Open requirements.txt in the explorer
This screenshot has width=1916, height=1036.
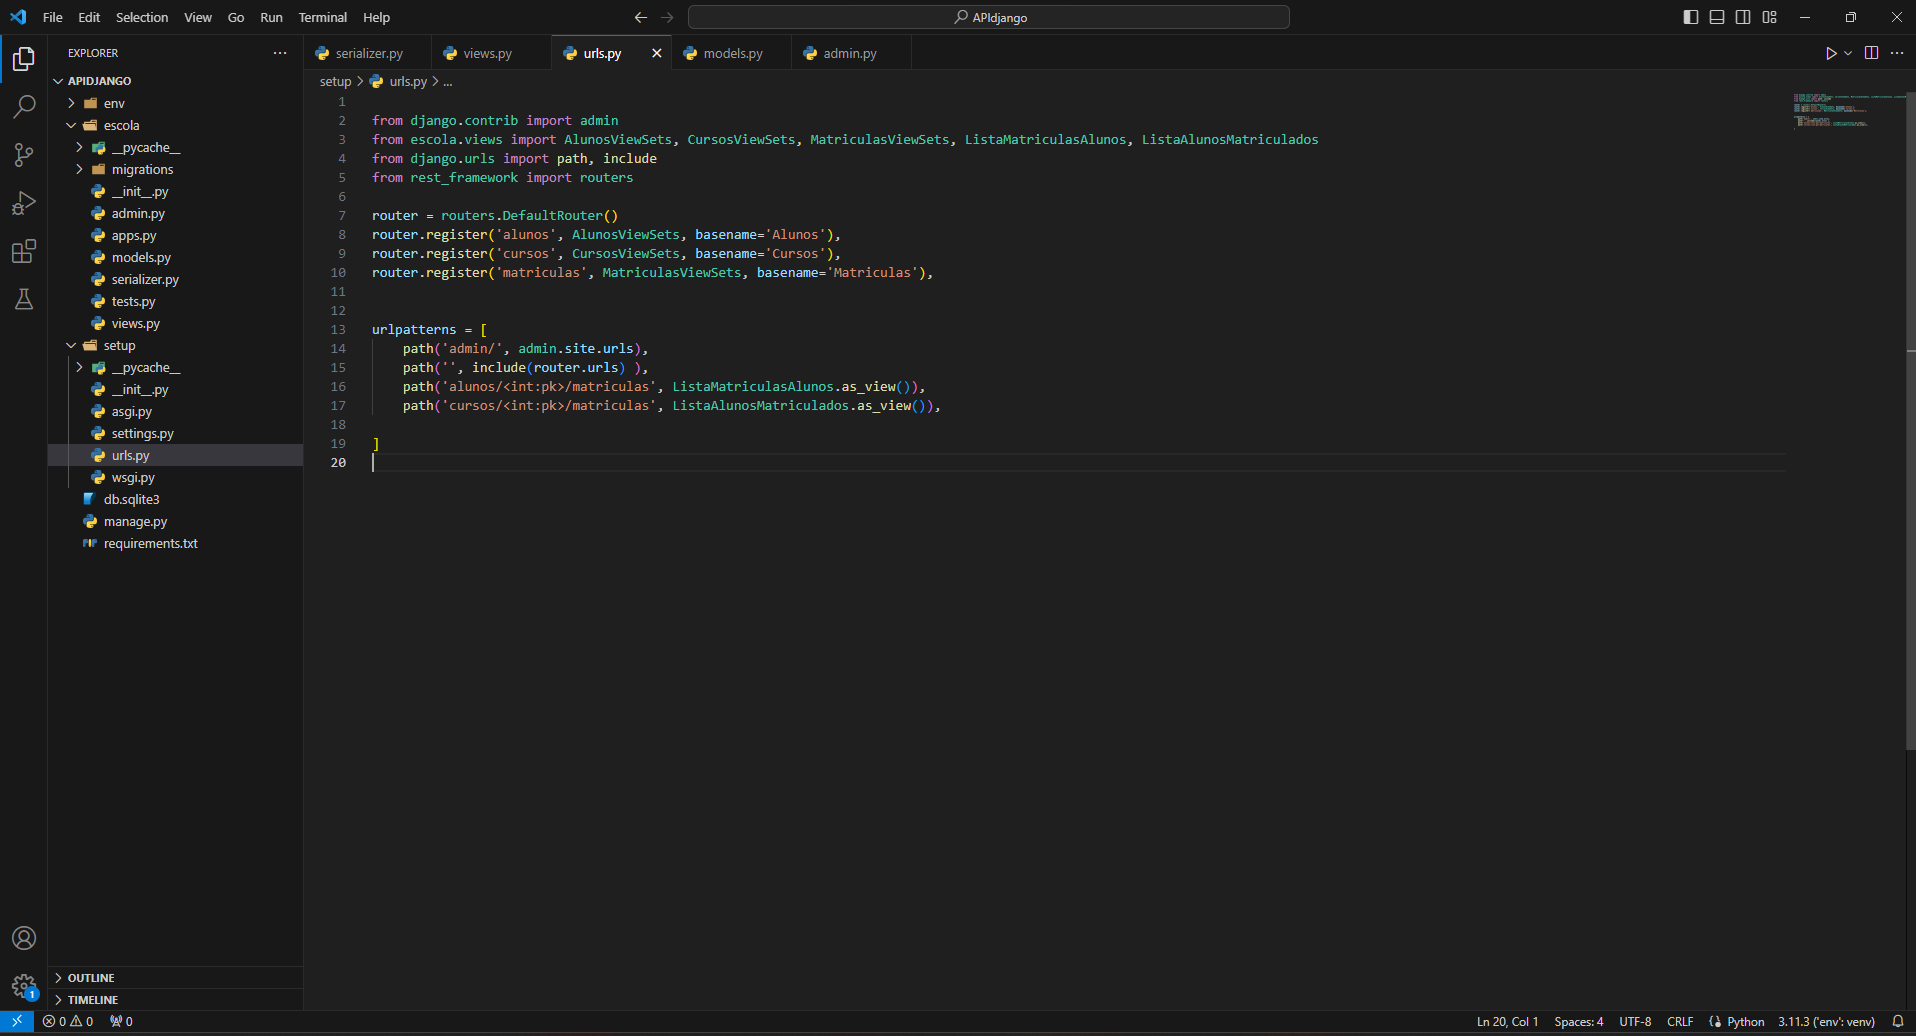tap(176, 543)
